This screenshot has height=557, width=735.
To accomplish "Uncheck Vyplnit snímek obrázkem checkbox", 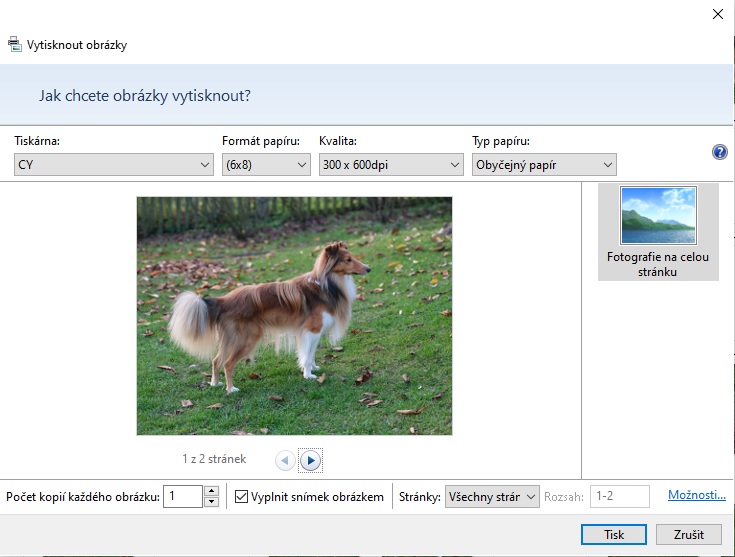I will [241, 496].
